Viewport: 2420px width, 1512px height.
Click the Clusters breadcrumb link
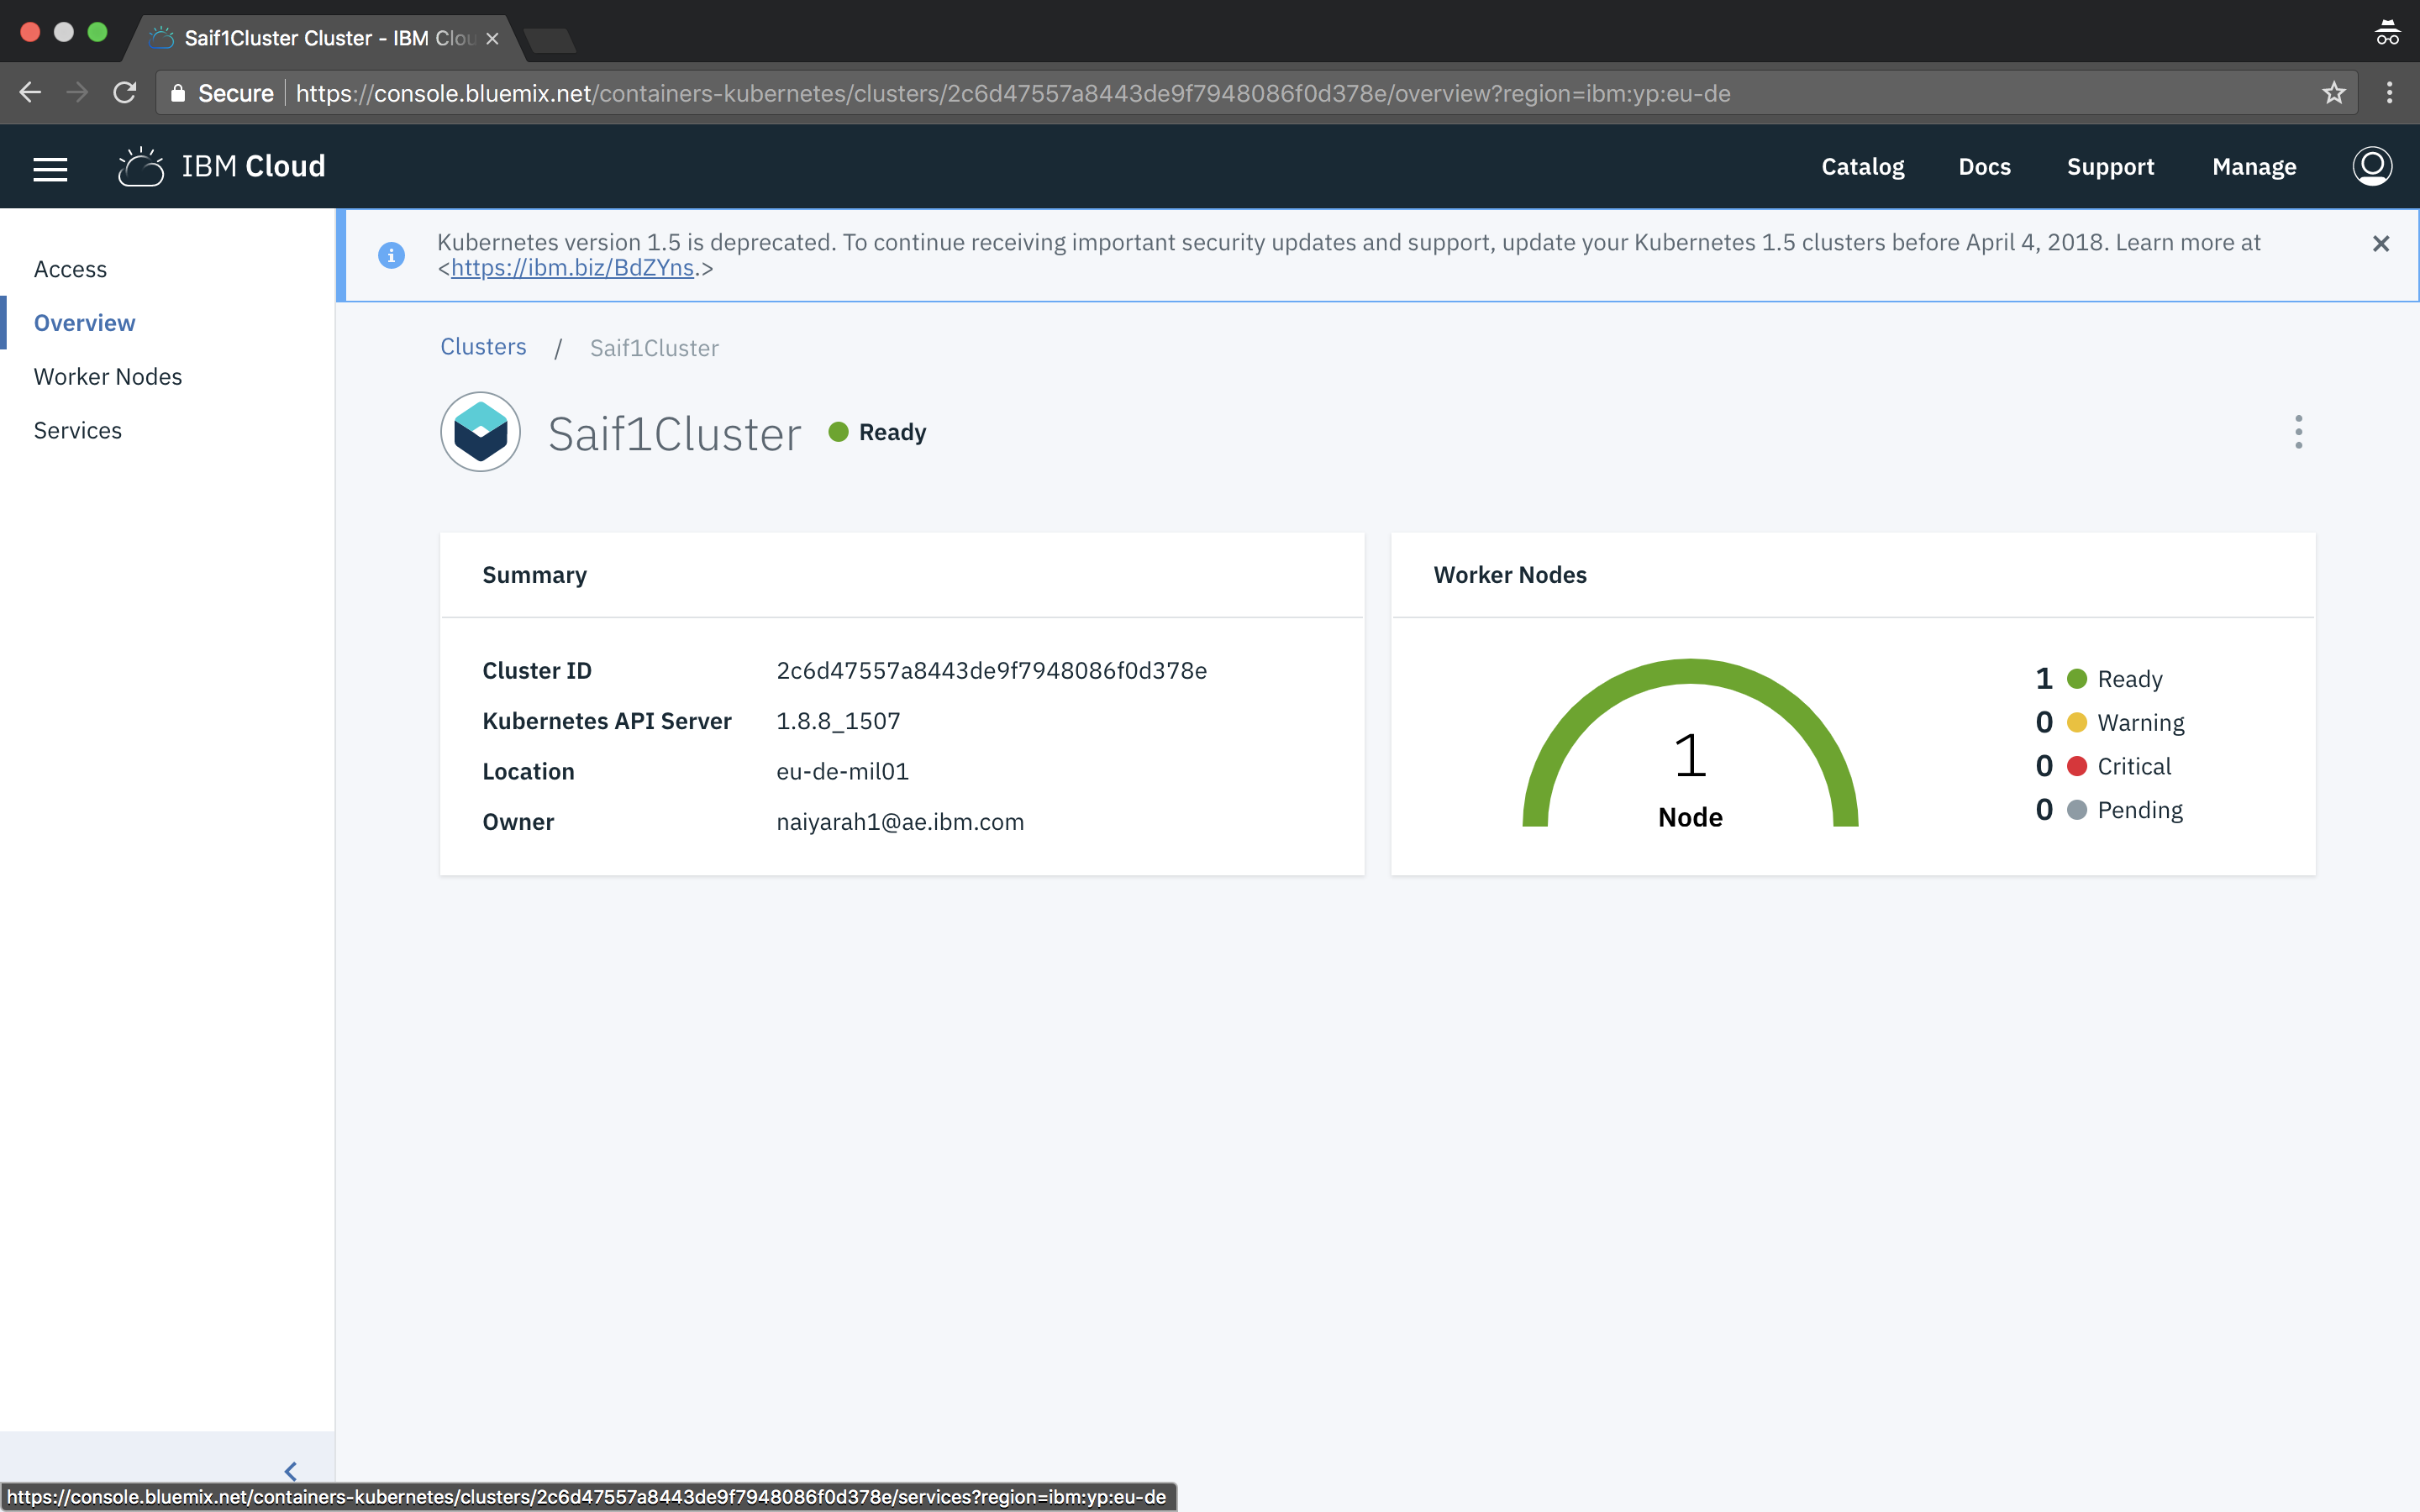483,347
